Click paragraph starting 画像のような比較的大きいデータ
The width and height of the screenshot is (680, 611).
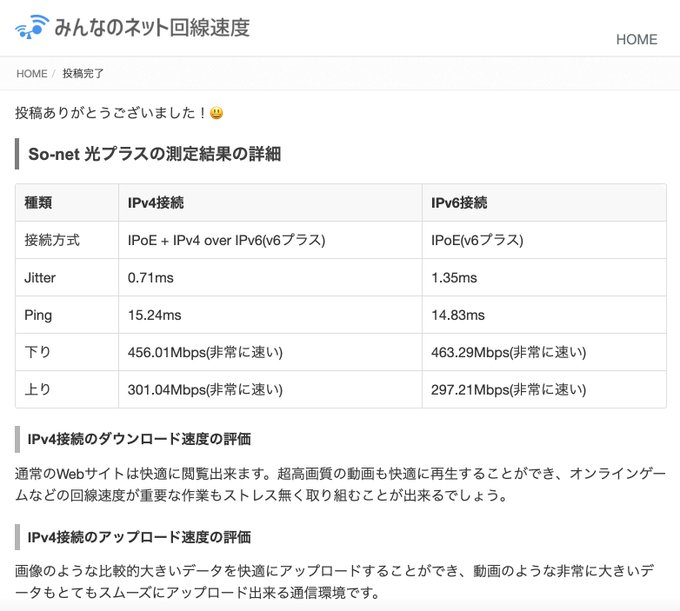(335, 582)
